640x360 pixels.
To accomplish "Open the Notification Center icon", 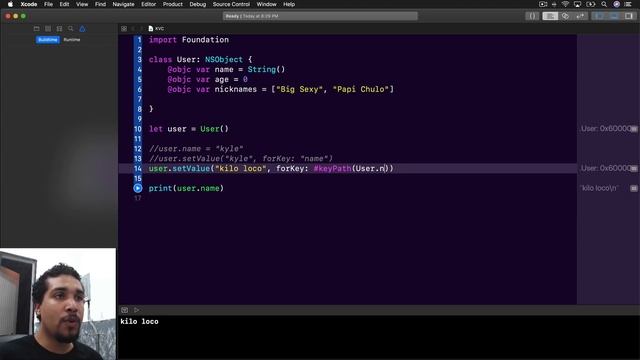I will coord(628,4).
